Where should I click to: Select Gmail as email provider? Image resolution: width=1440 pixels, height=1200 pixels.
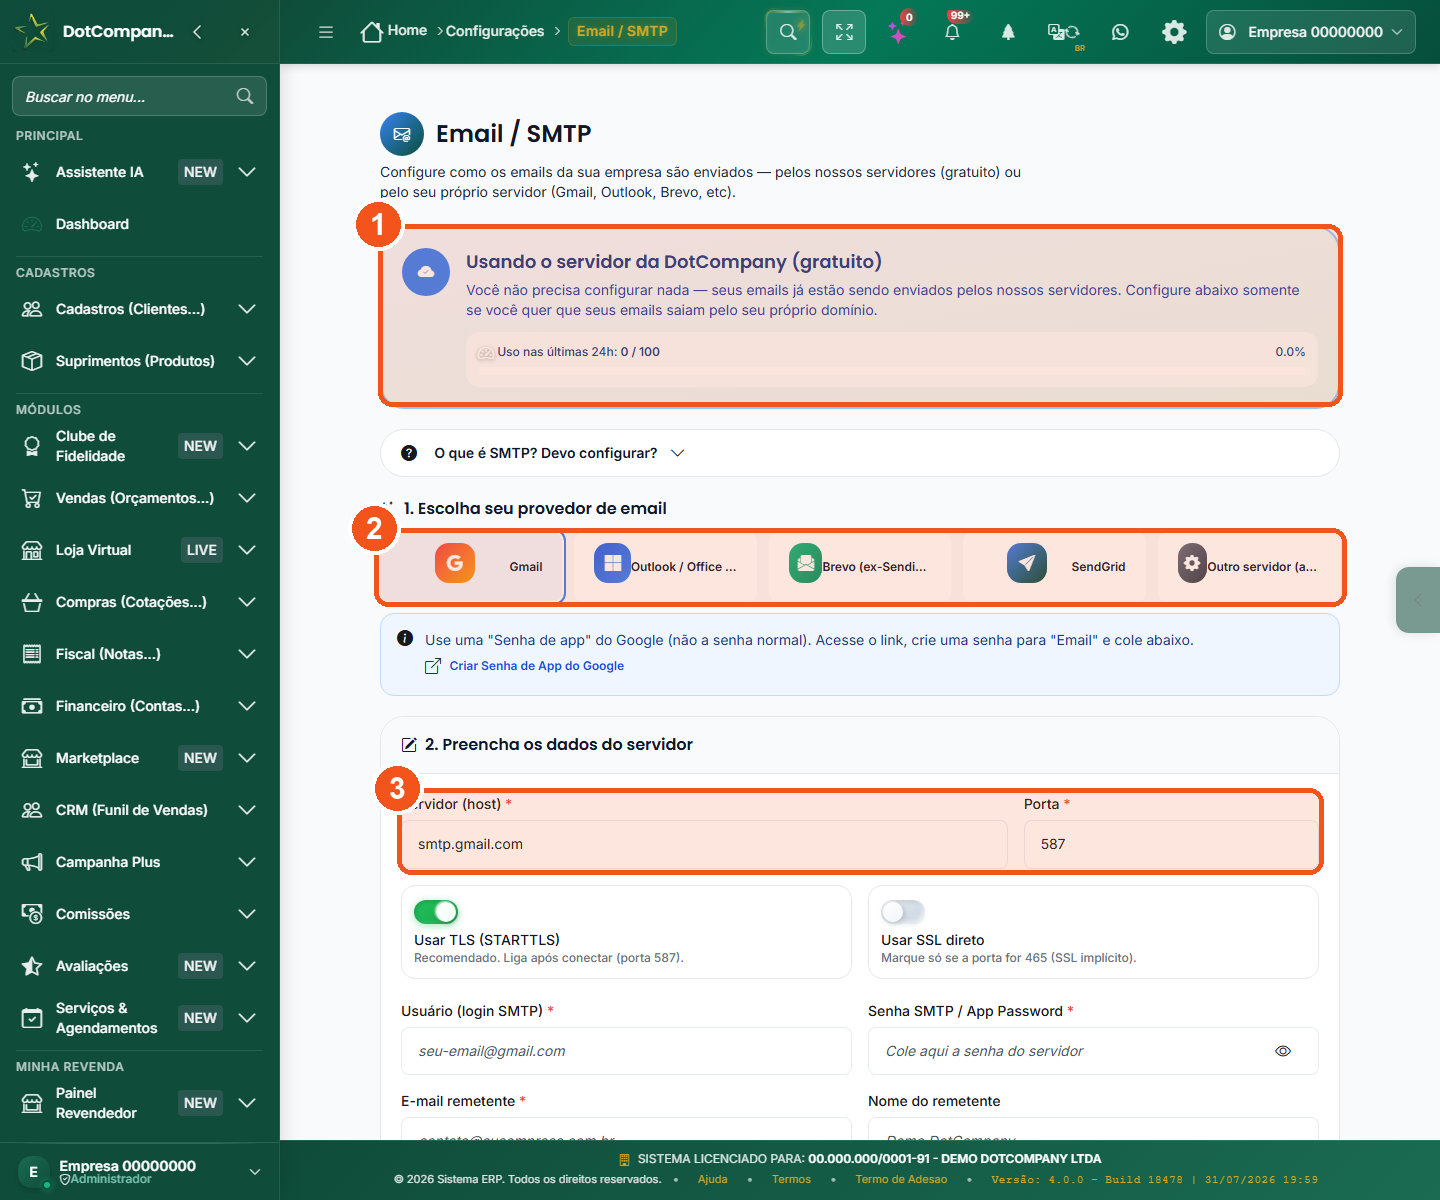coord(472,566)
